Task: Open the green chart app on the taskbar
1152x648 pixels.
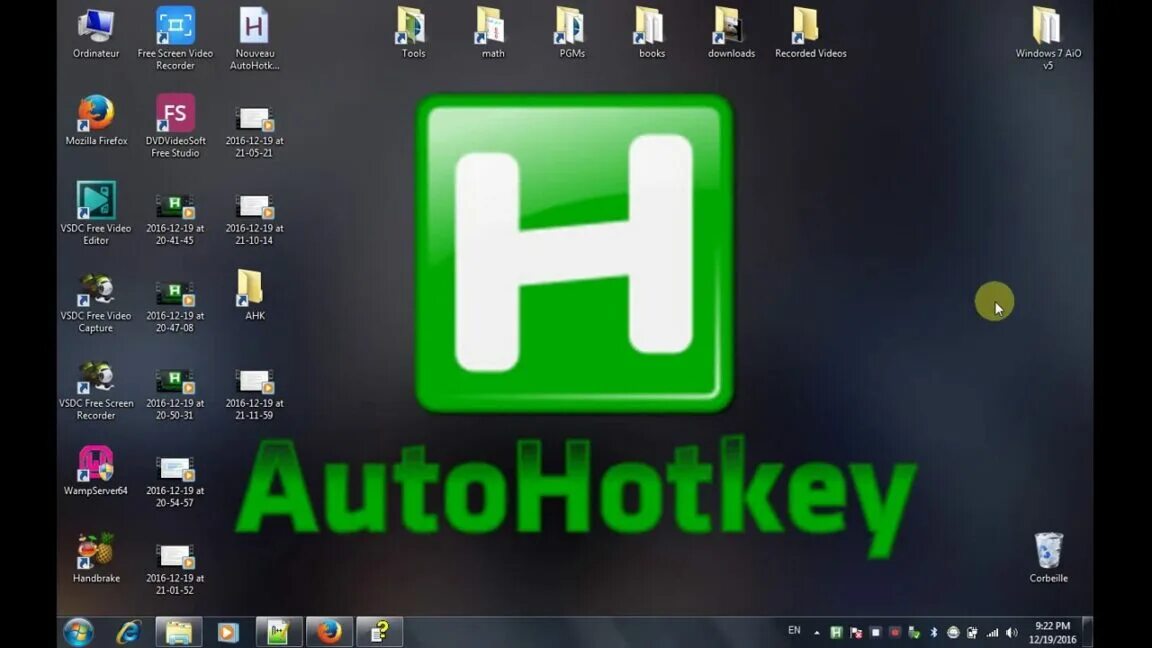Action: coord(278,632)
